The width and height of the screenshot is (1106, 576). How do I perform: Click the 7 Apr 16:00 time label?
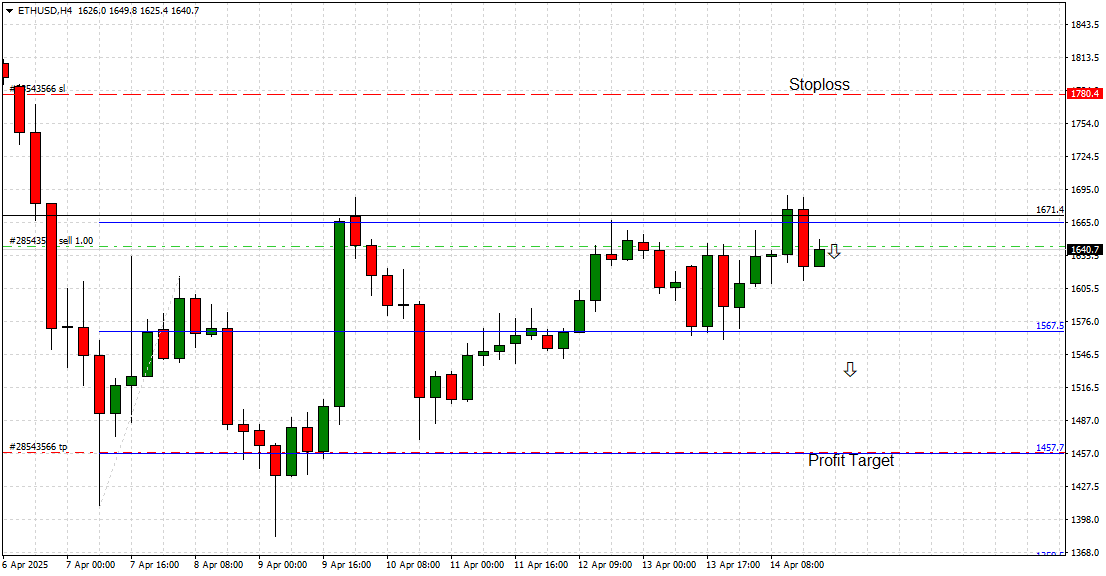coord(154,565)
